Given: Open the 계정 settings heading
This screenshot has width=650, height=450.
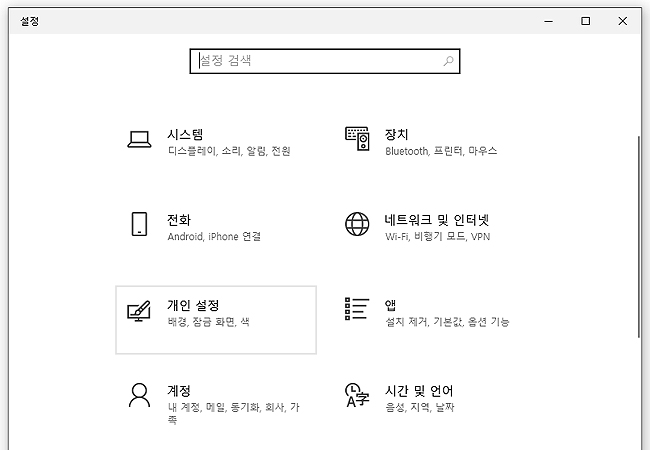Looking at the screenshot, I should click(179, 391).
